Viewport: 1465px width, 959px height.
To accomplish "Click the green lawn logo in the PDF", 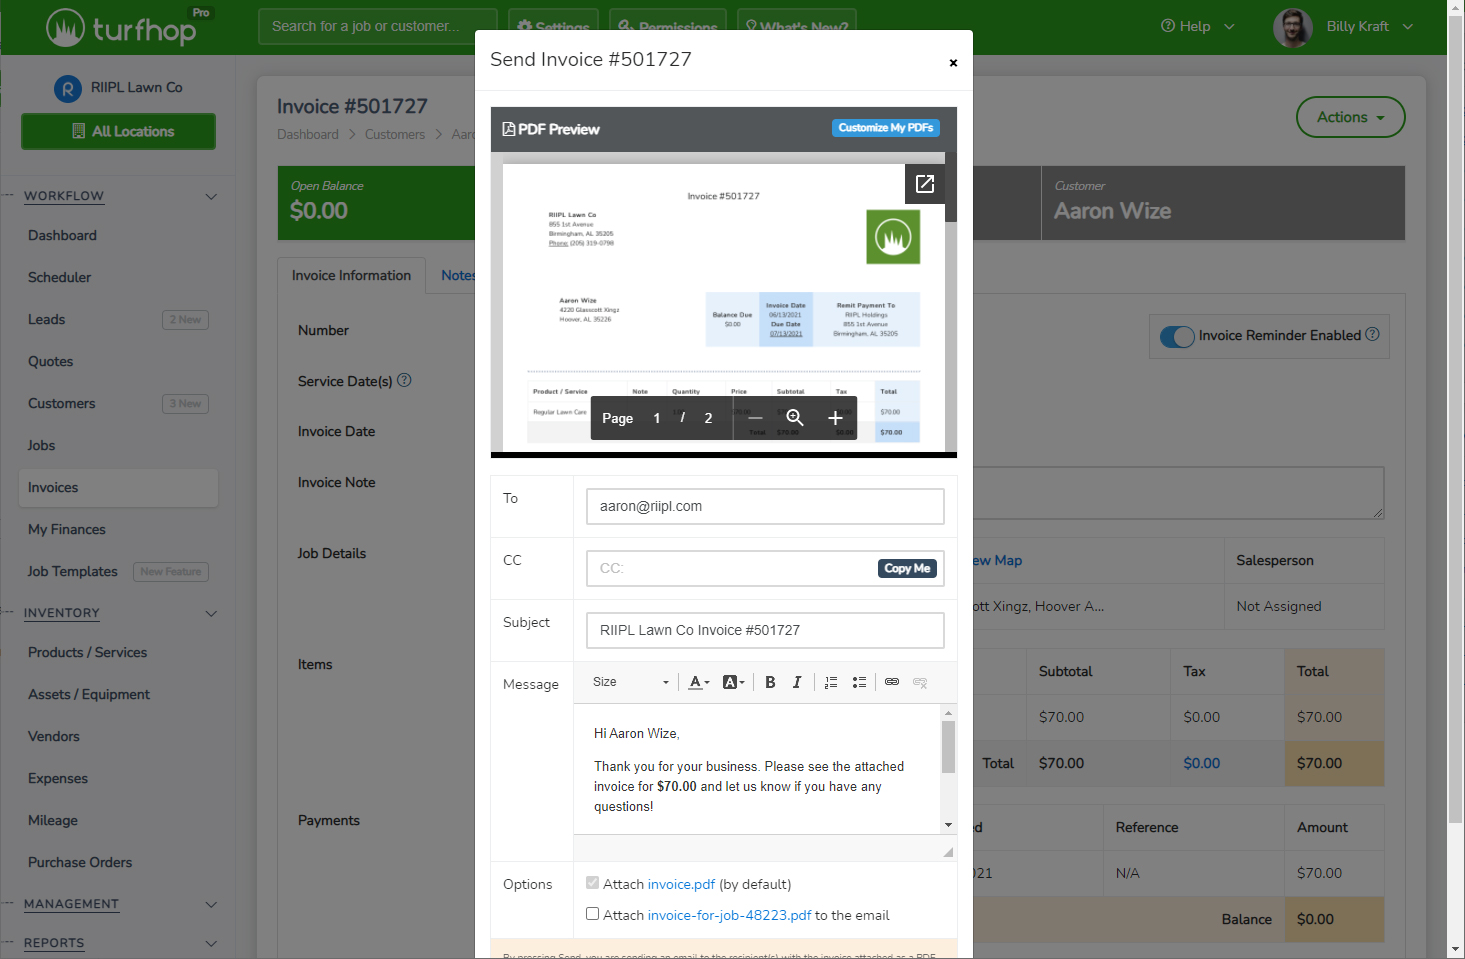I will (x=893, y=237).
